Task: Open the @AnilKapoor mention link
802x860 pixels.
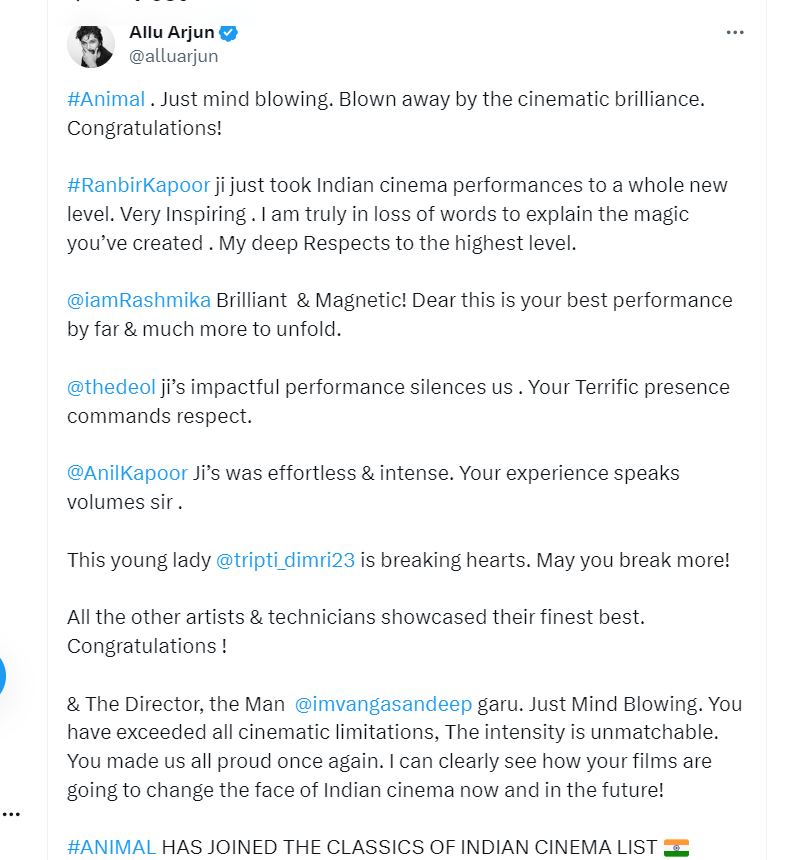Action: (127, 473)
